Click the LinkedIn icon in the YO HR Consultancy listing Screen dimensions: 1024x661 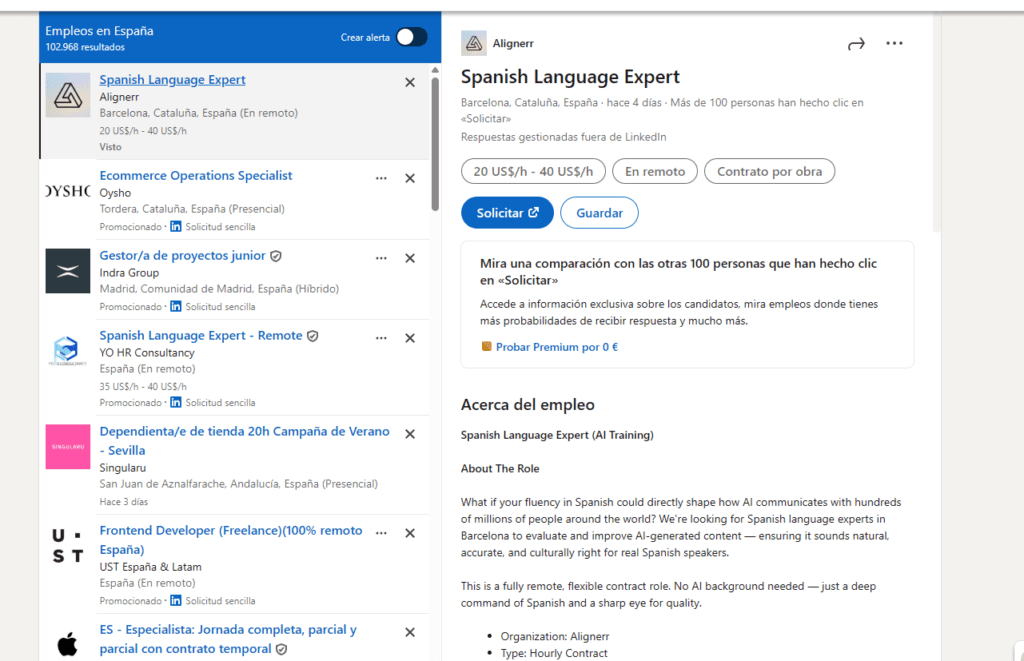click(176, 402)
